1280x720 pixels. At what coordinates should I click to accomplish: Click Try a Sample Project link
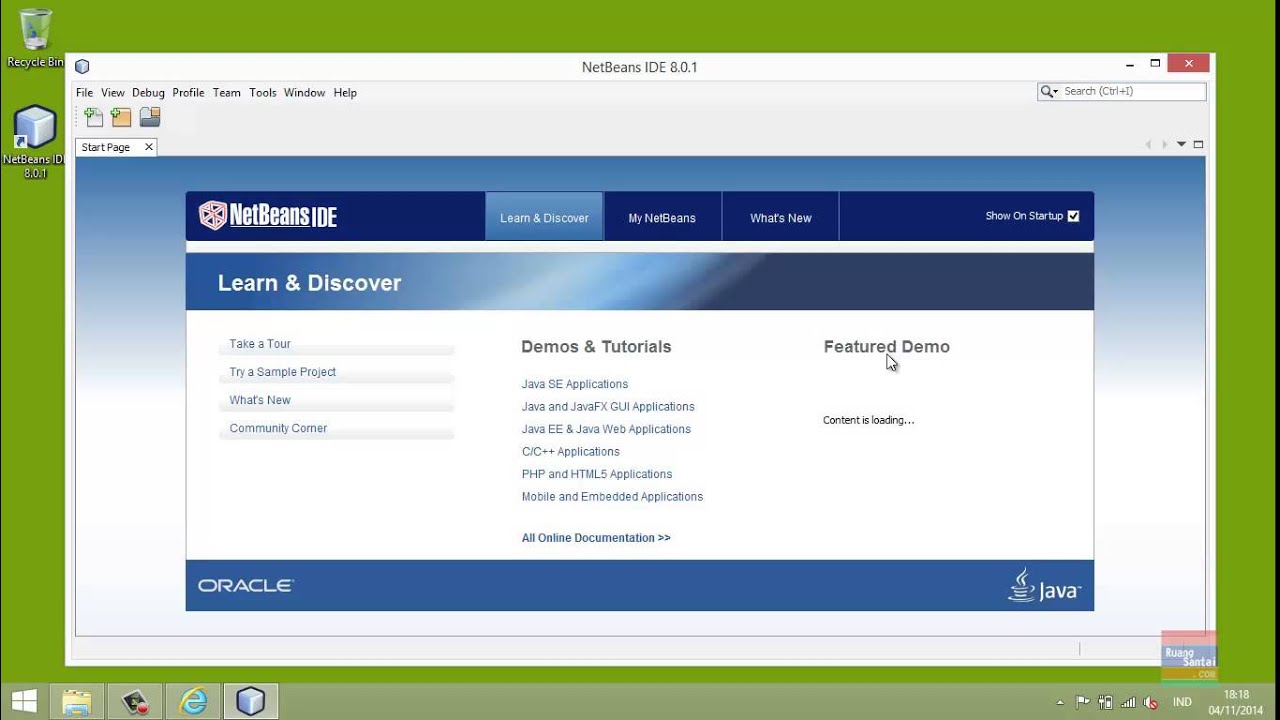[283, 372]
